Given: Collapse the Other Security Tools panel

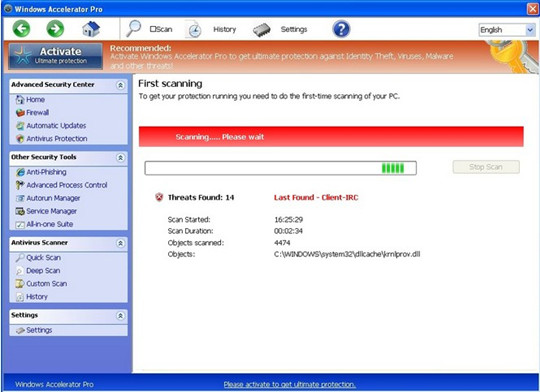Looking at the screenshot, I should 120,158.
